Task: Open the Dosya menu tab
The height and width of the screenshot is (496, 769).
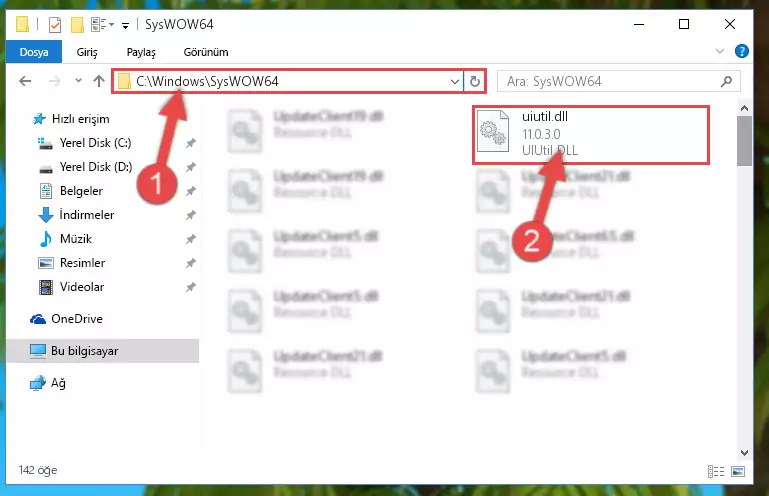Action: (34, 52)
